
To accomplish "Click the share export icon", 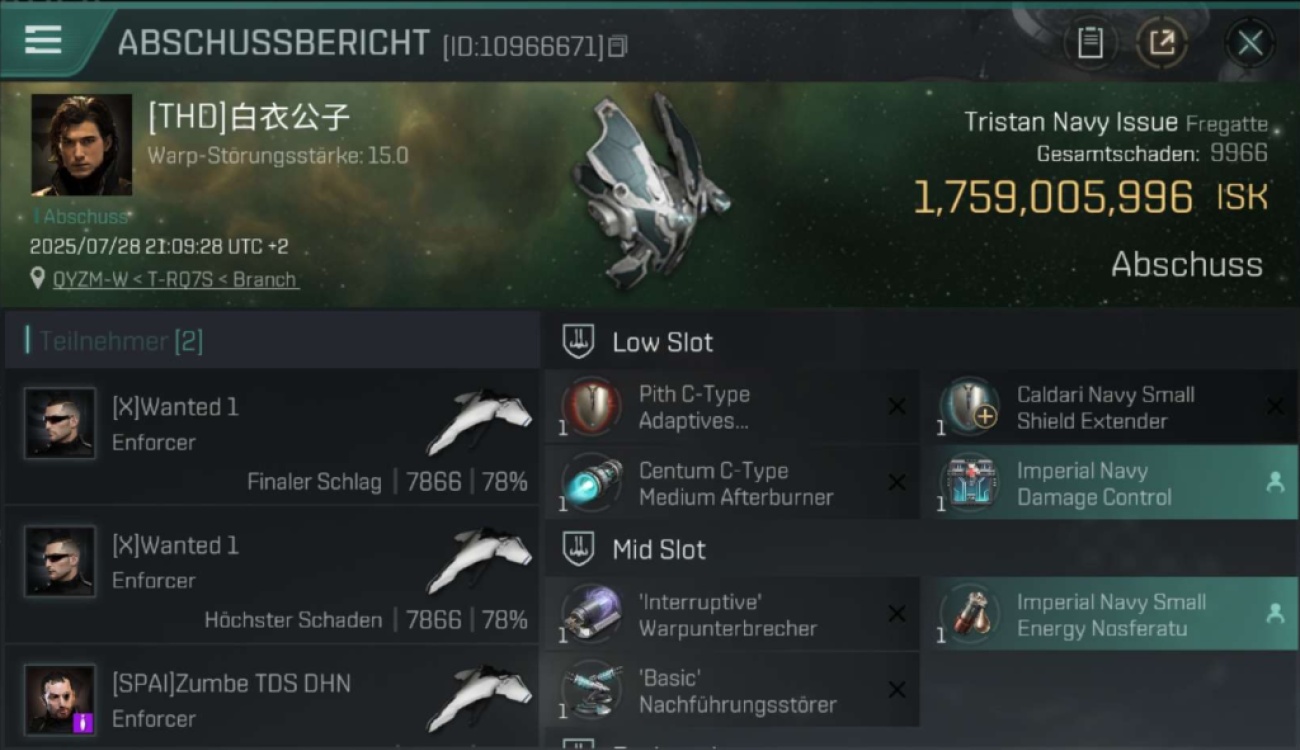I will [1161, 43].
